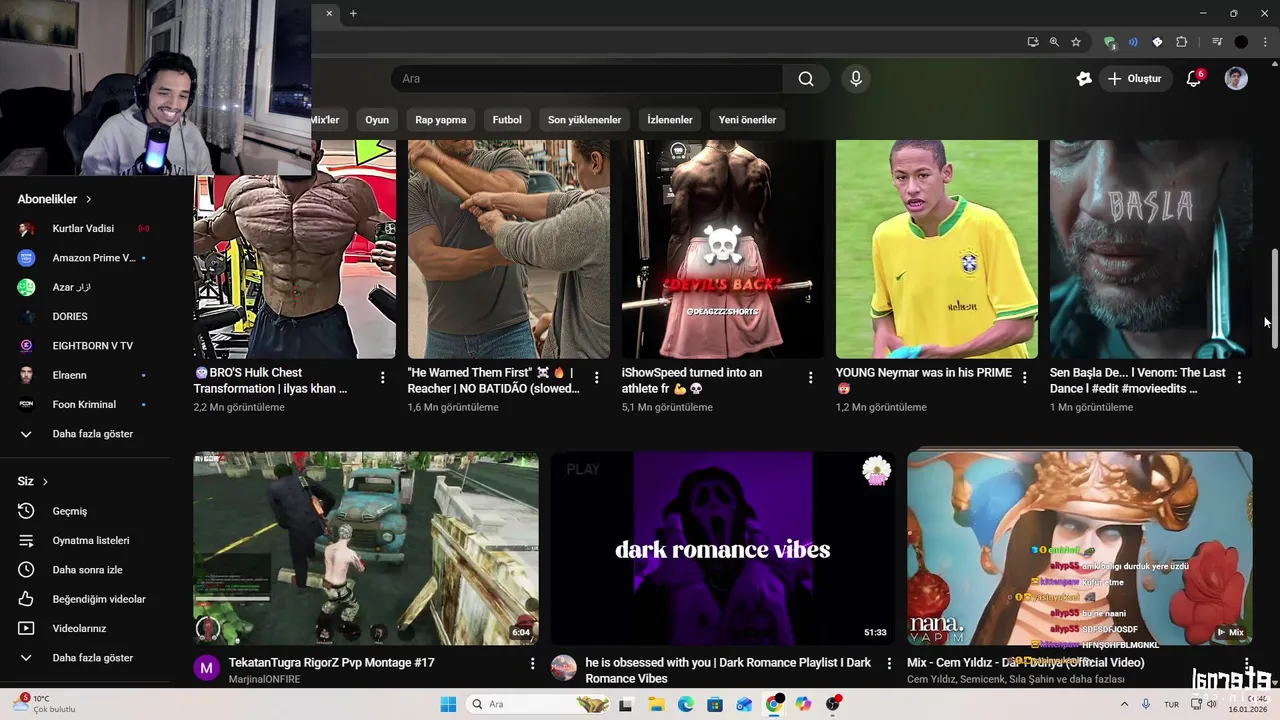Image resolution: width=1280 pixels, height=720 pixels.
Task: Open MarjinalONFIRE channel avatar M
Action: [x=207, y=668]
